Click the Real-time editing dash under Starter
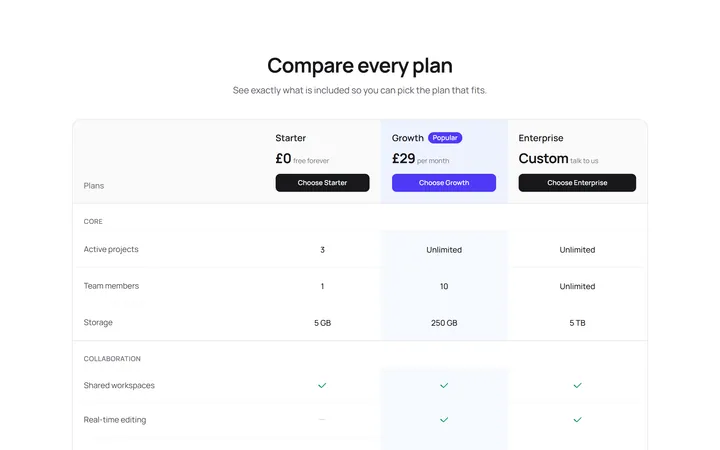Viewport: 720px width, 450px height. click(x=322, y=419)
